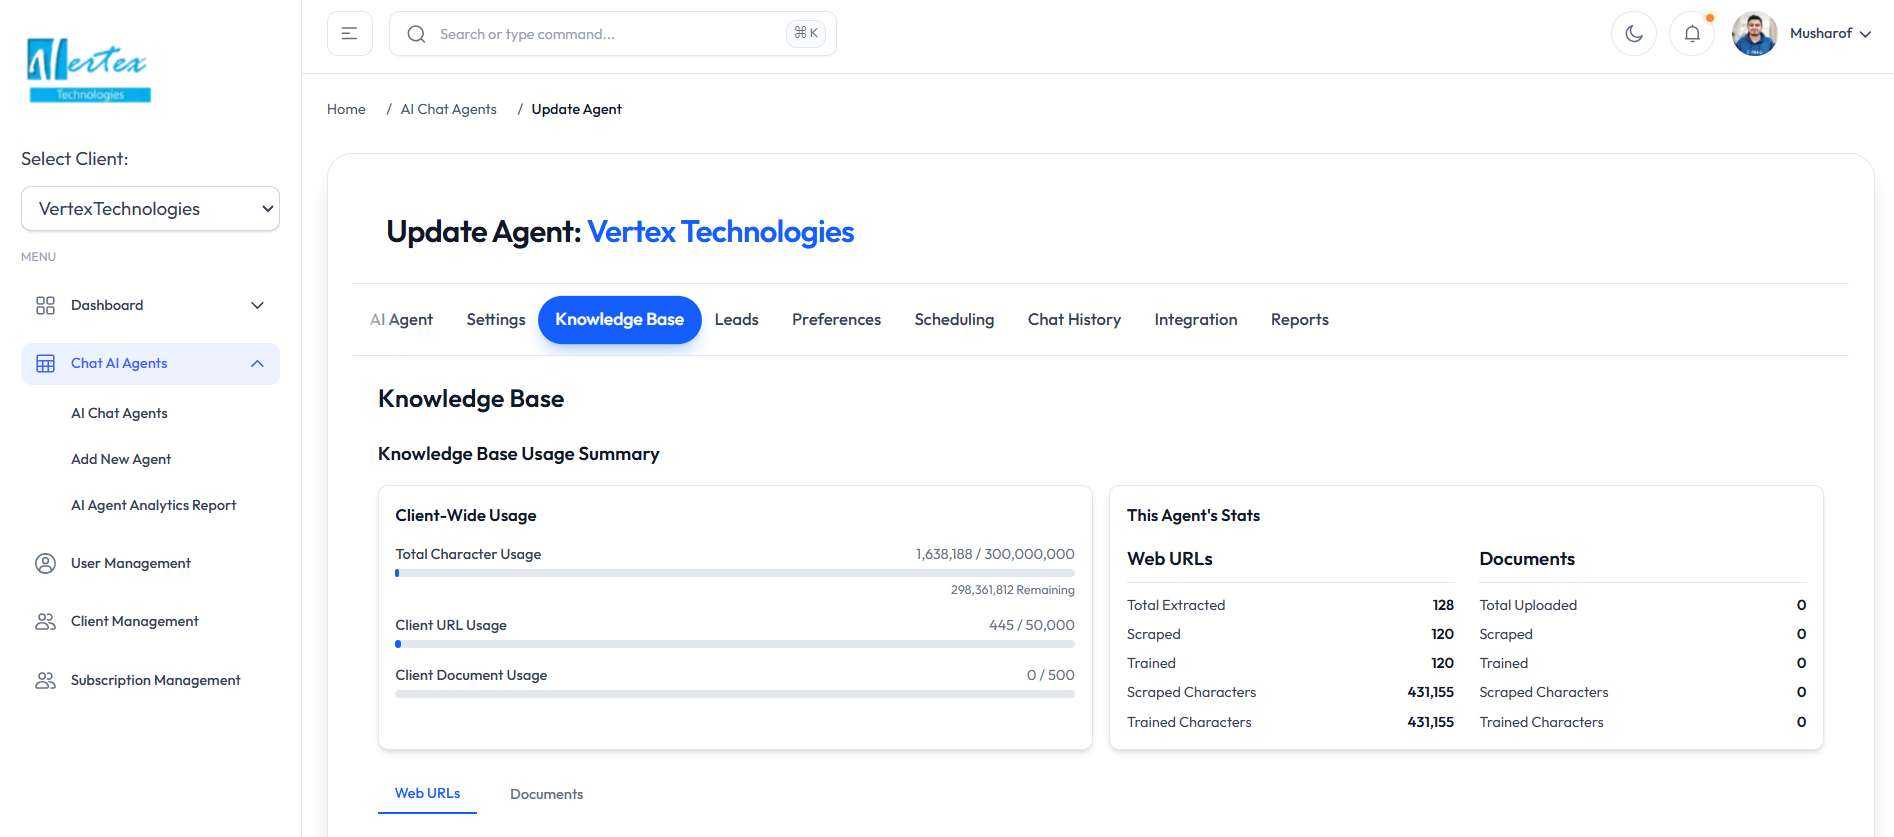1894x837 pixels.
Task: Click the Vertex Technologies logo
Action: [x=89, y=69]
